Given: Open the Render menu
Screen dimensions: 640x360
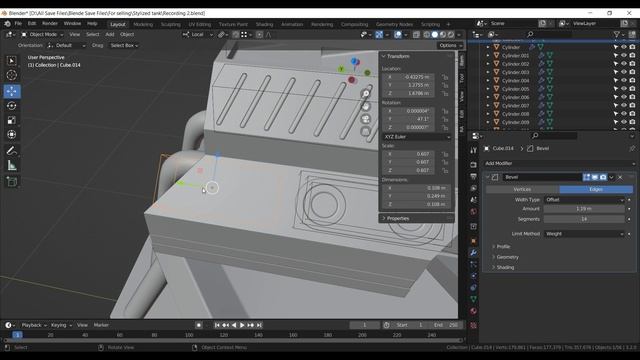Looking at the screenshot, I should click(50, 24).
